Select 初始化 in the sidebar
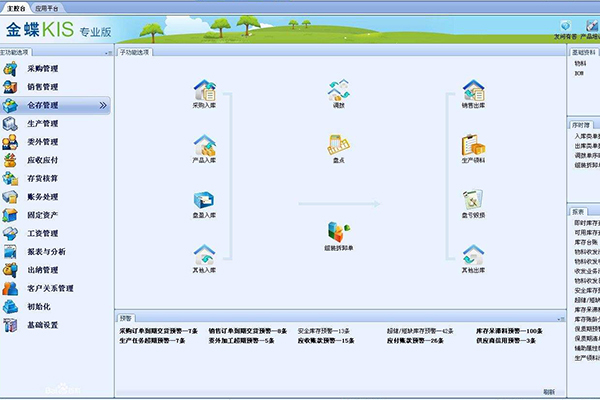The image size is (600, 400). tap(39, 307)
